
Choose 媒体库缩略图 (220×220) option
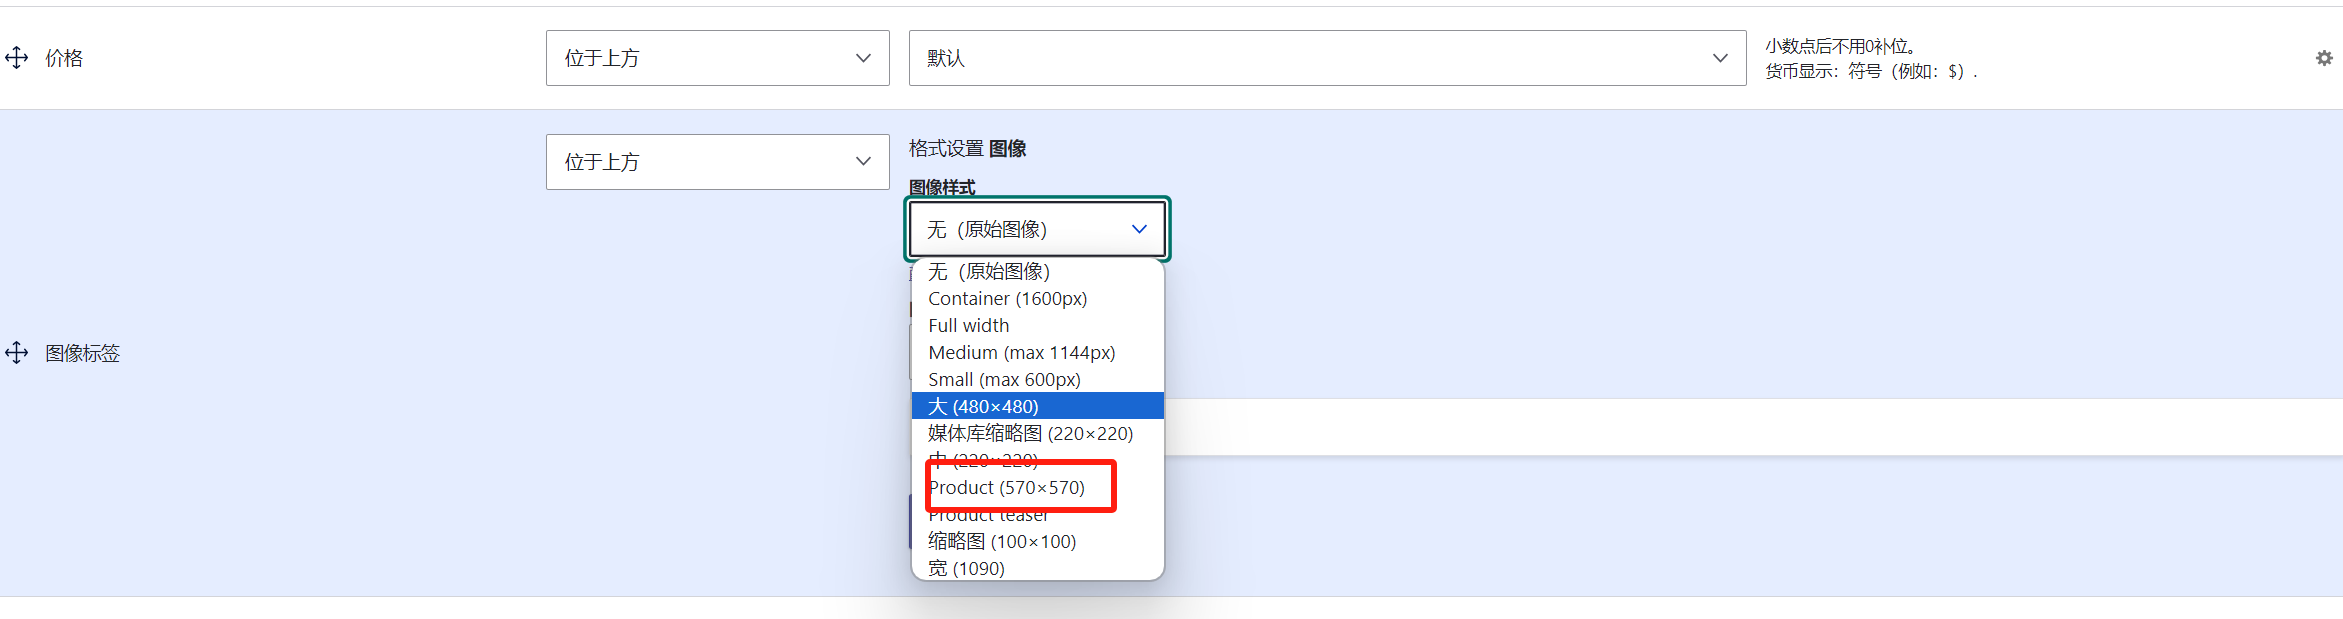pyautogui.click(x=1037, y=433)
